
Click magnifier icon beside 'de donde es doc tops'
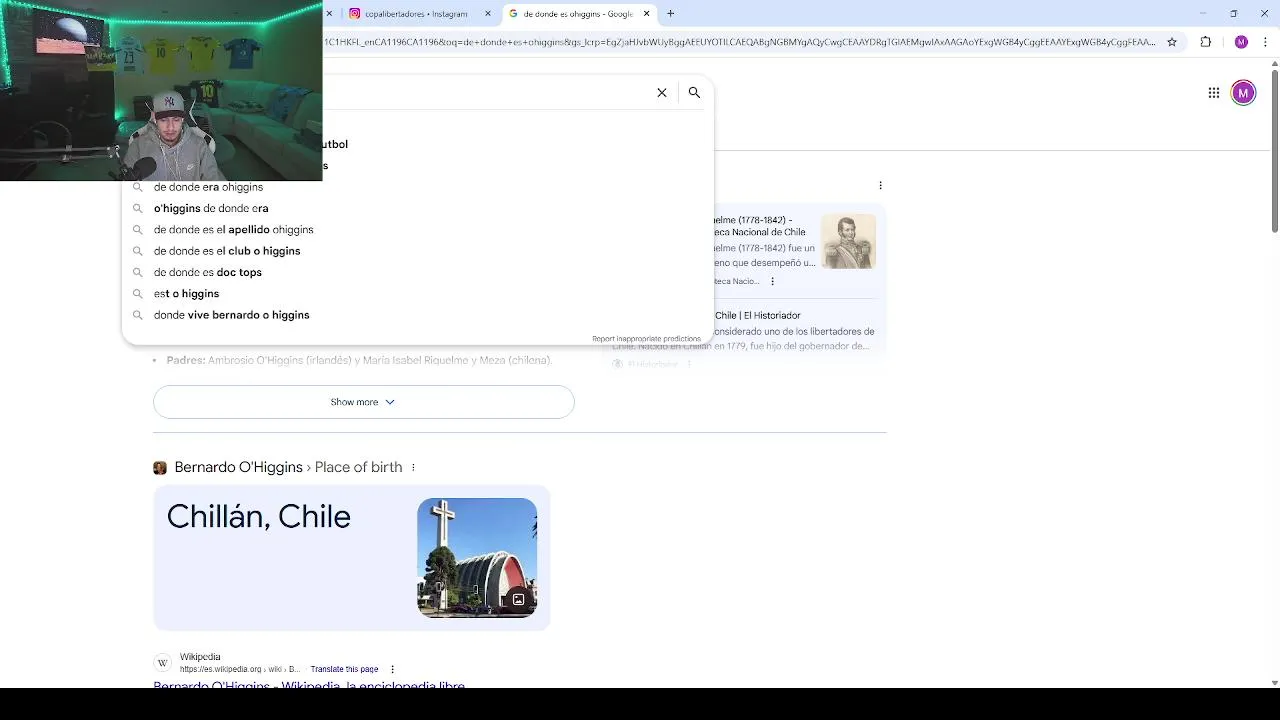(138, 273)
